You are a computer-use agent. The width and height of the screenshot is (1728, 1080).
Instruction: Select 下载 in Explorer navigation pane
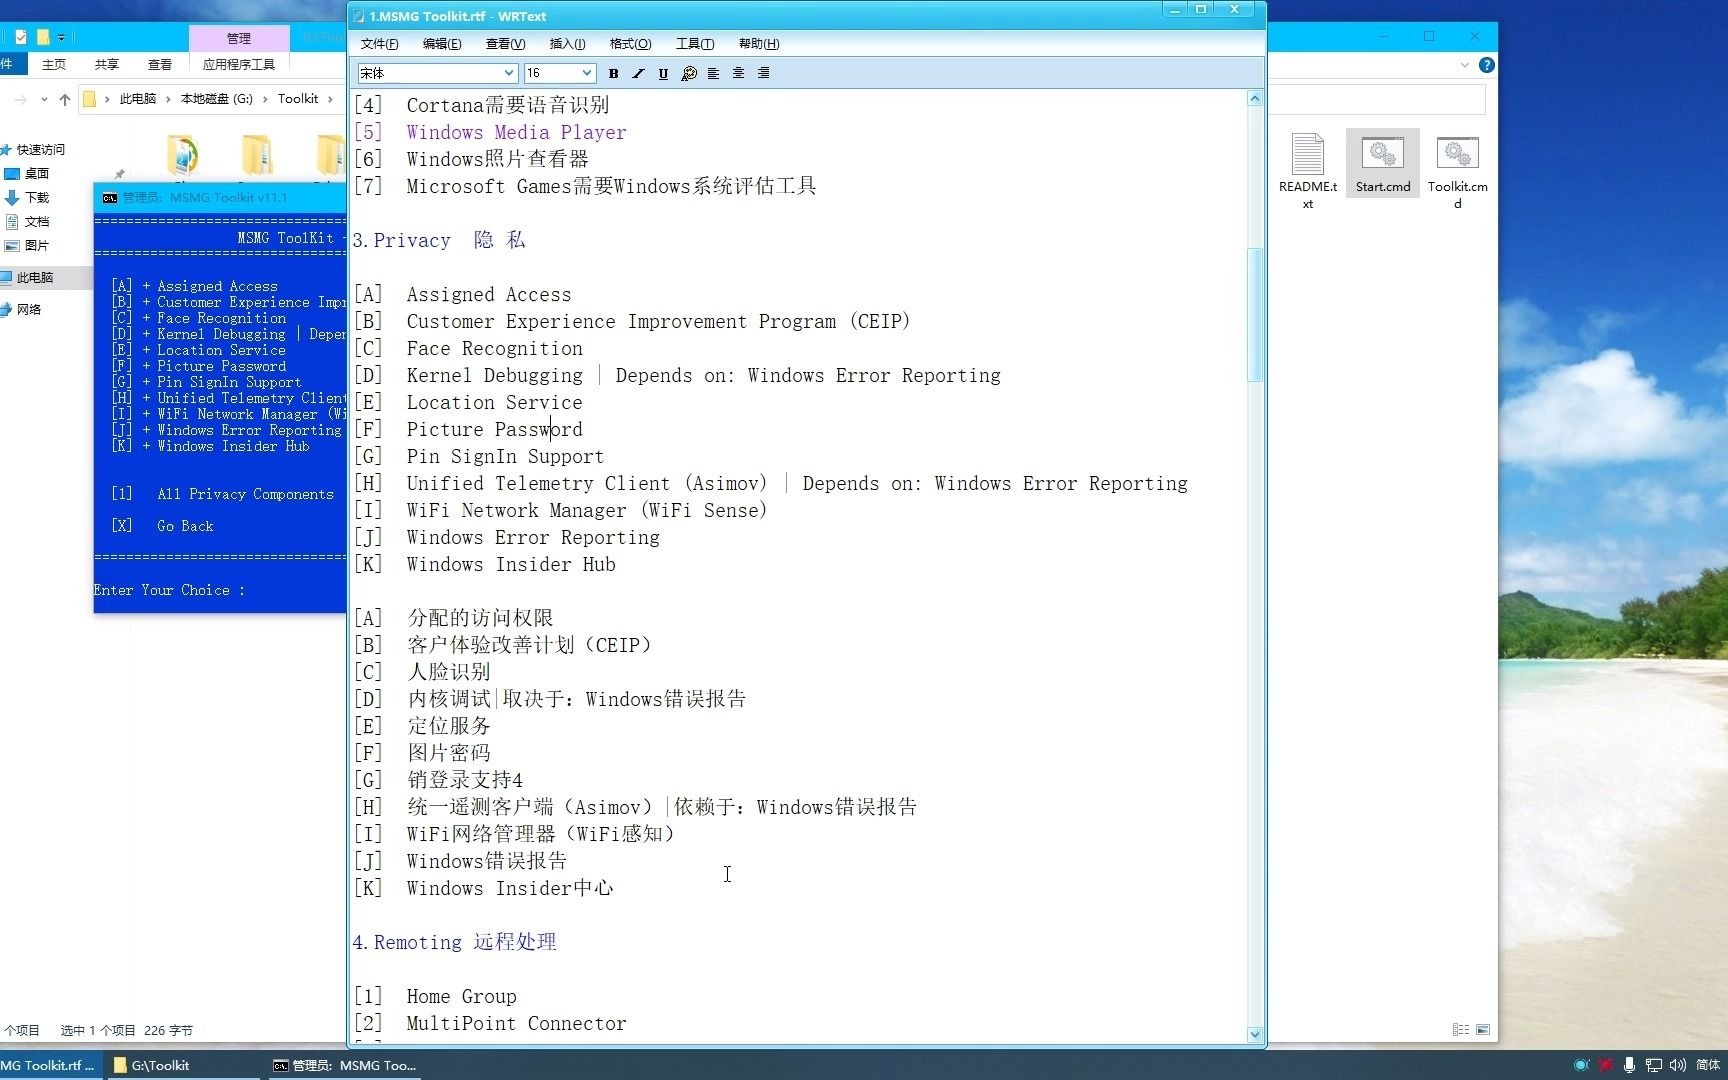[36, 198]
